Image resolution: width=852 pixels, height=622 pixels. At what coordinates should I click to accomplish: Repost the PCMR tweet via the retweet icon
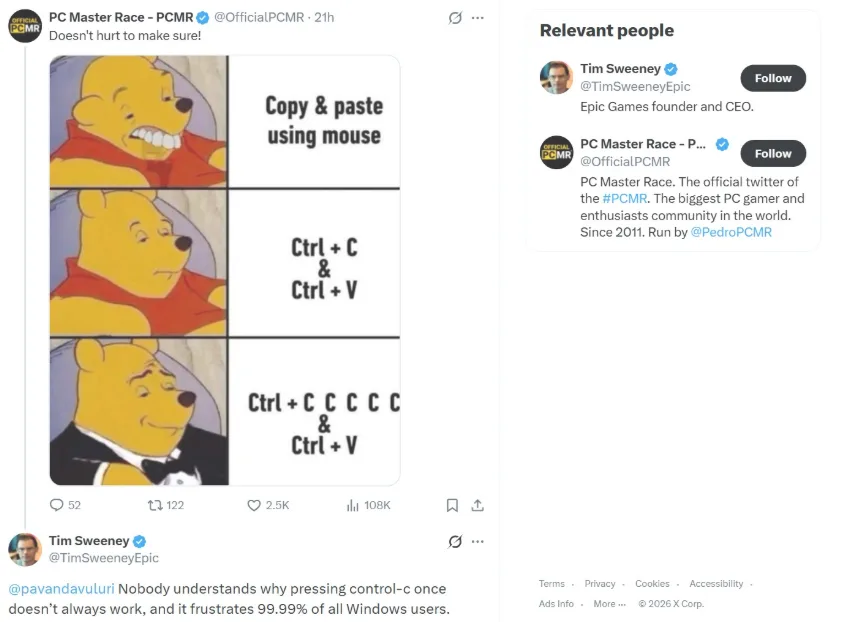155,505
